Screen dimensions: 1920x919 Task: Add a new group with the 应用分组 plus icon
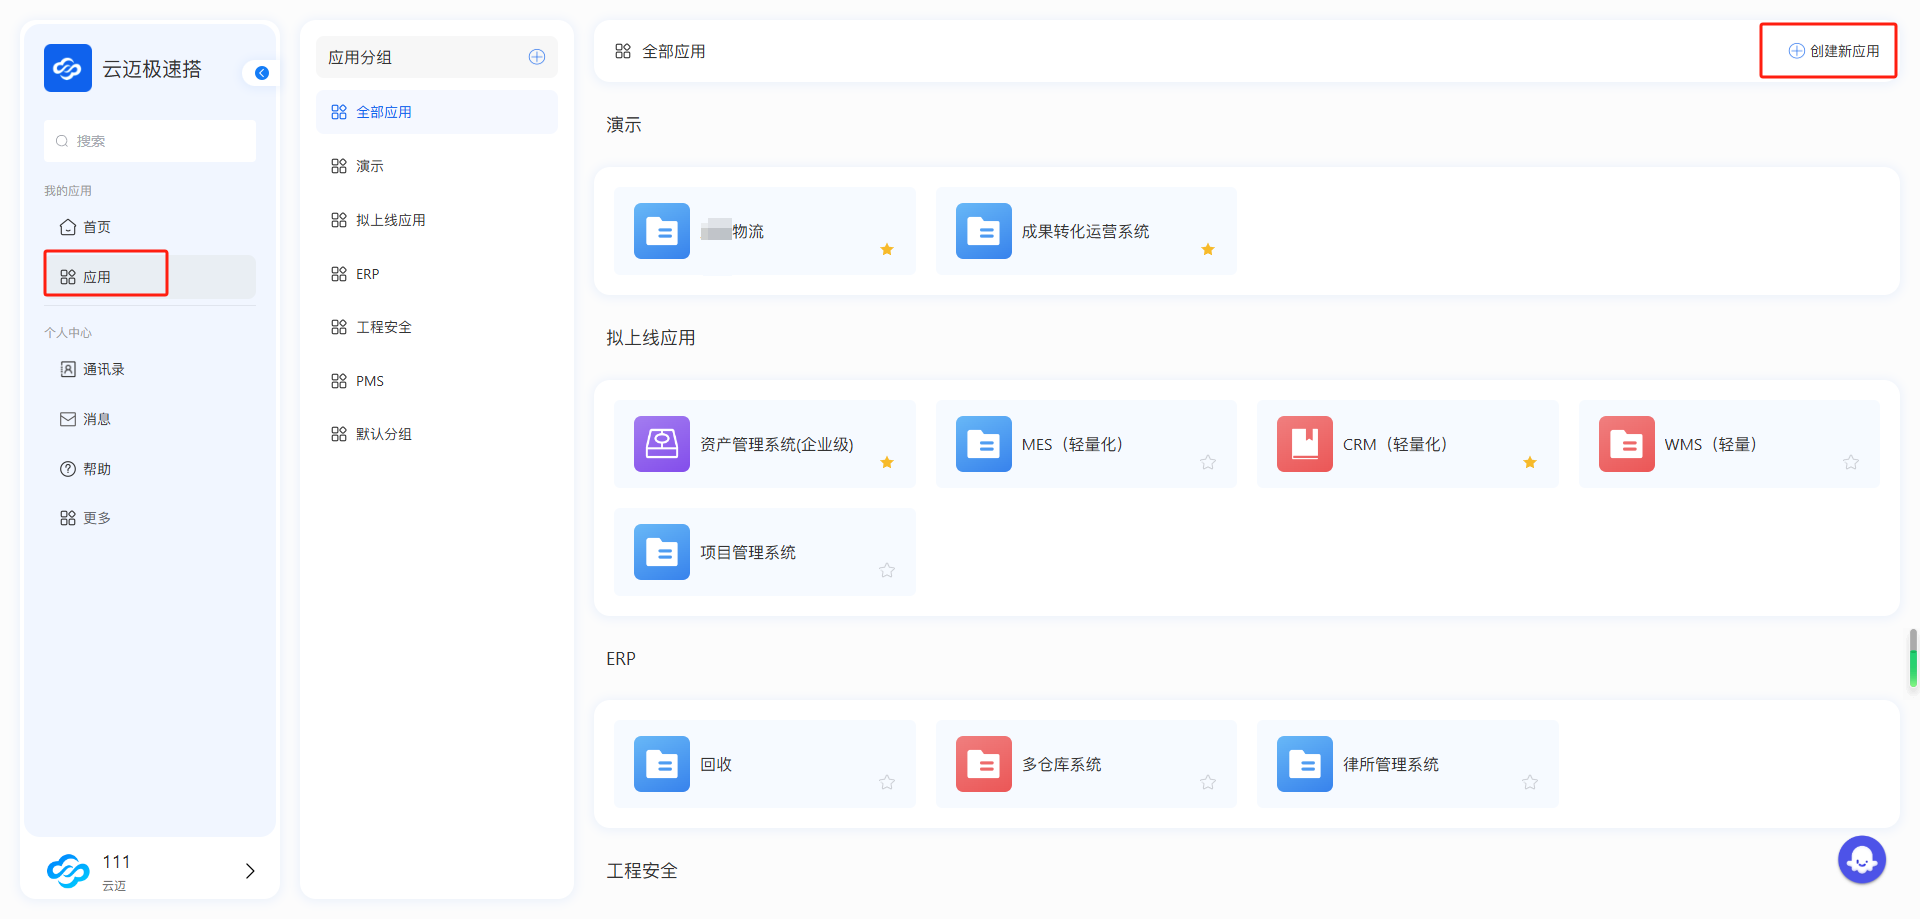click(x=537, y=57)
